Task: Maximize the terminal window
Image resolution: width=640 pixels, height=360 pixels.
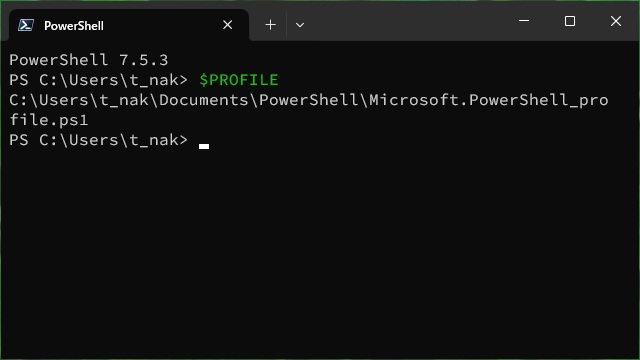Action: [x=570, y=21]
